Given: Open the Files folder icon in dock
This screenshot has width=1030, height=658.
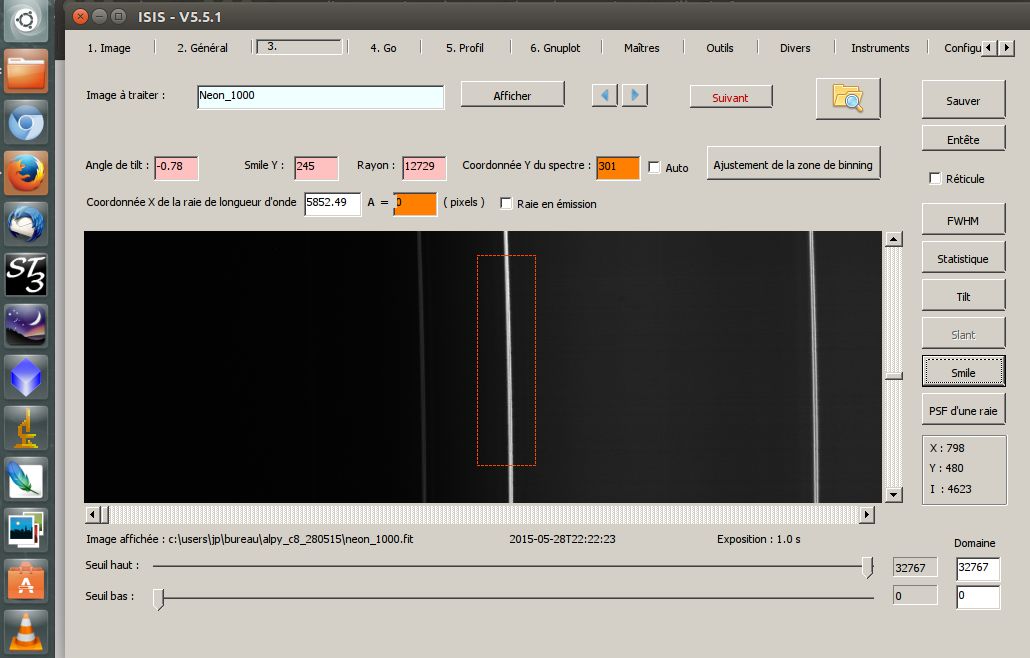Looking at the screenshot, I should click(x=26, y=71).
